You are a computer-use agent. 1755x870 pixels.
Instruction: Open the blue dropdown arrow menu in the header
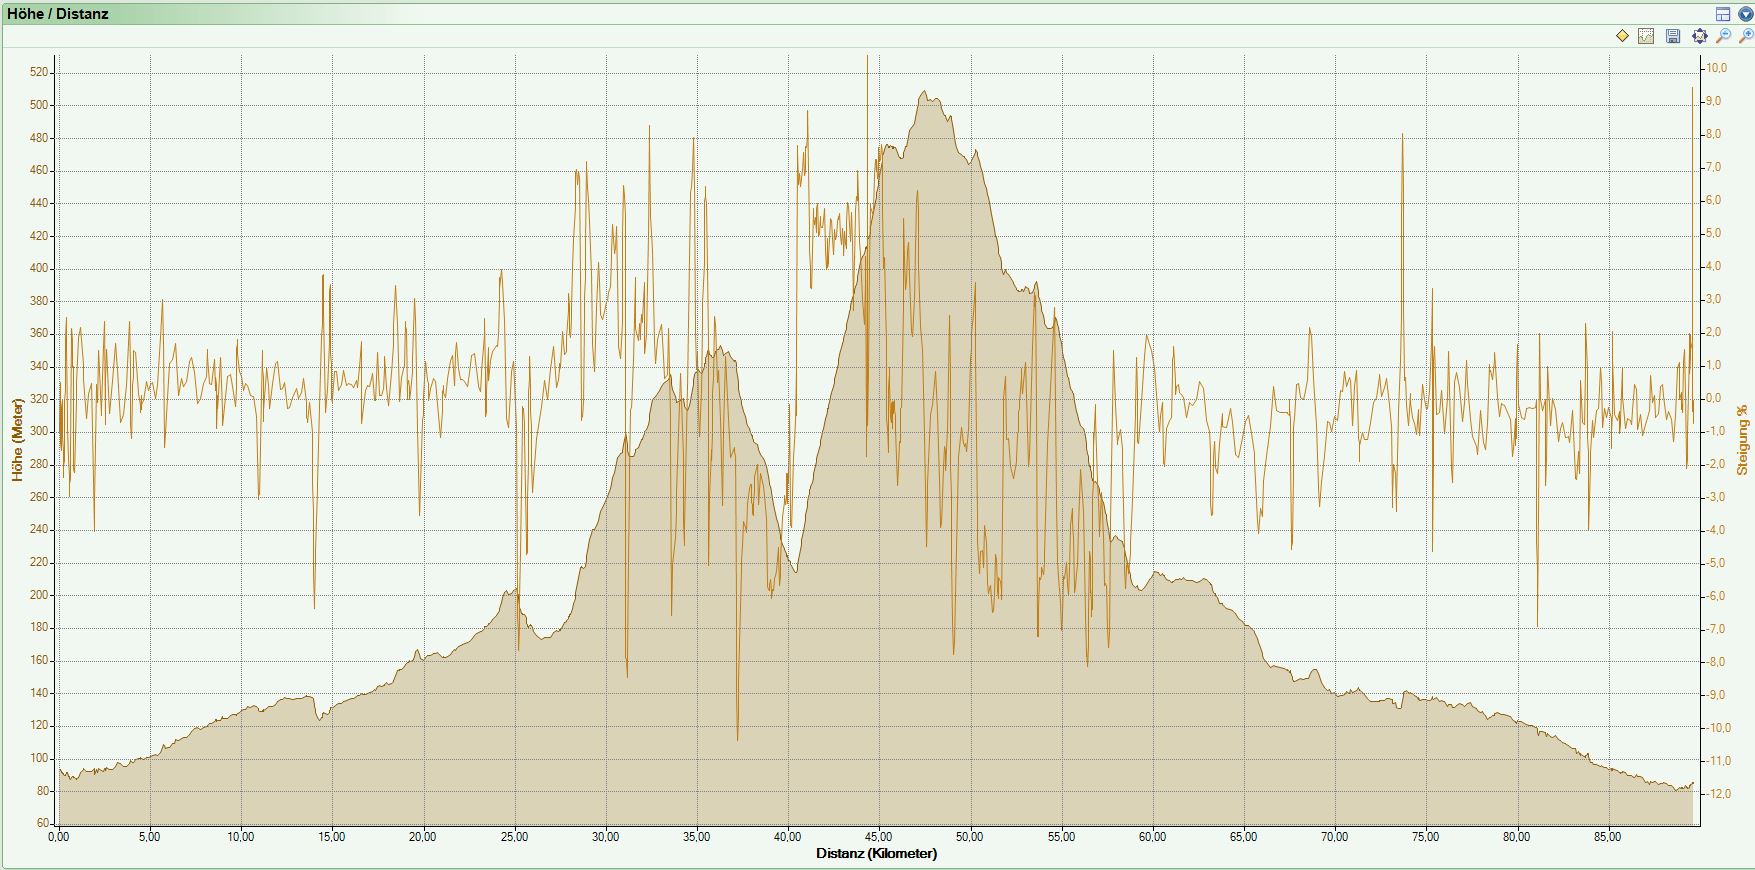coord(1745,14)
